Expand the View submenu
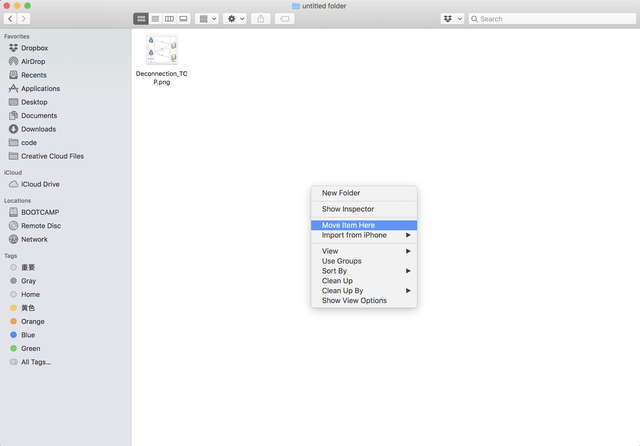The image size is (640, 446). click(x=364, y=251)
